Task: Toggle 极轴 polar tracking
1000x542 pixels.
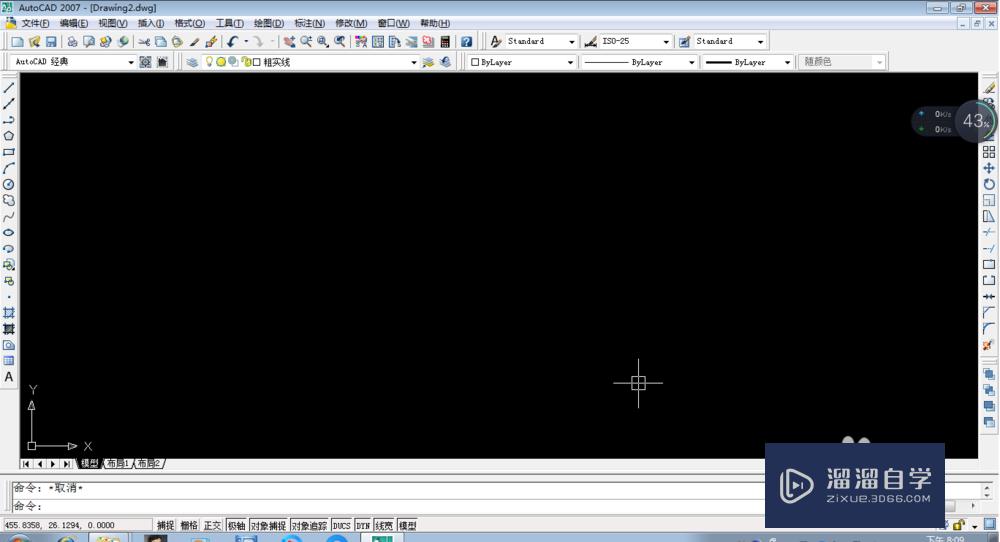Action: [x=236, y=525]
